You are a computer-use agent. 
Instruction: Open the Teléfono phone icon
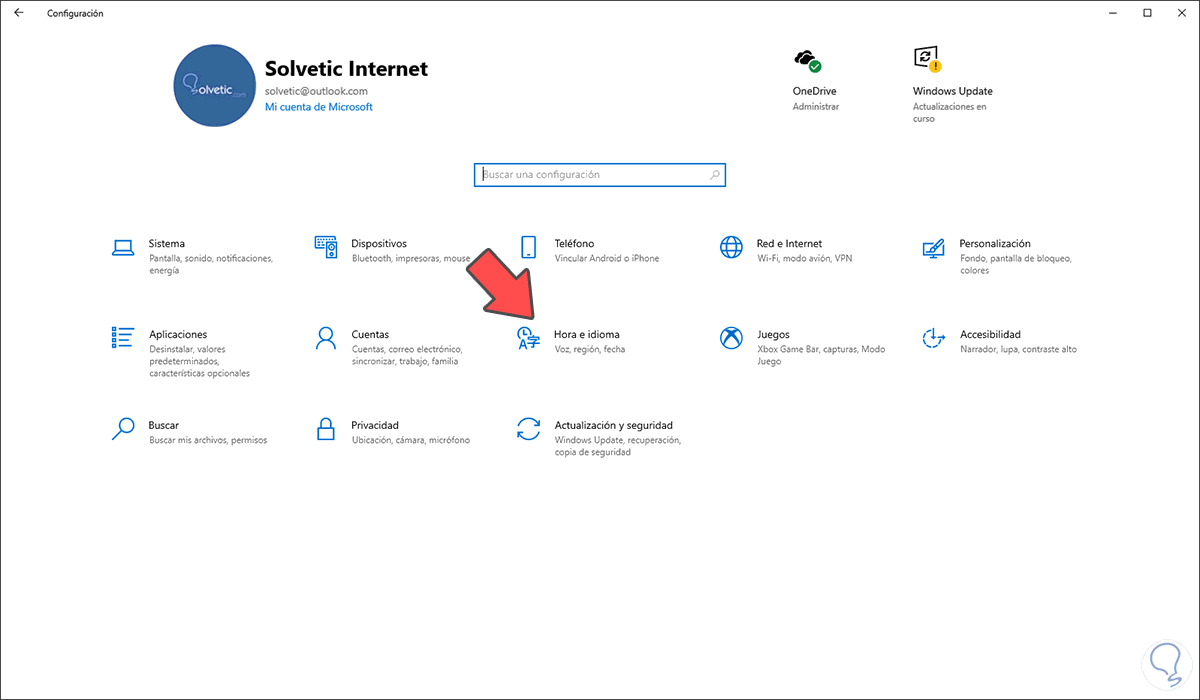(530, 247)
